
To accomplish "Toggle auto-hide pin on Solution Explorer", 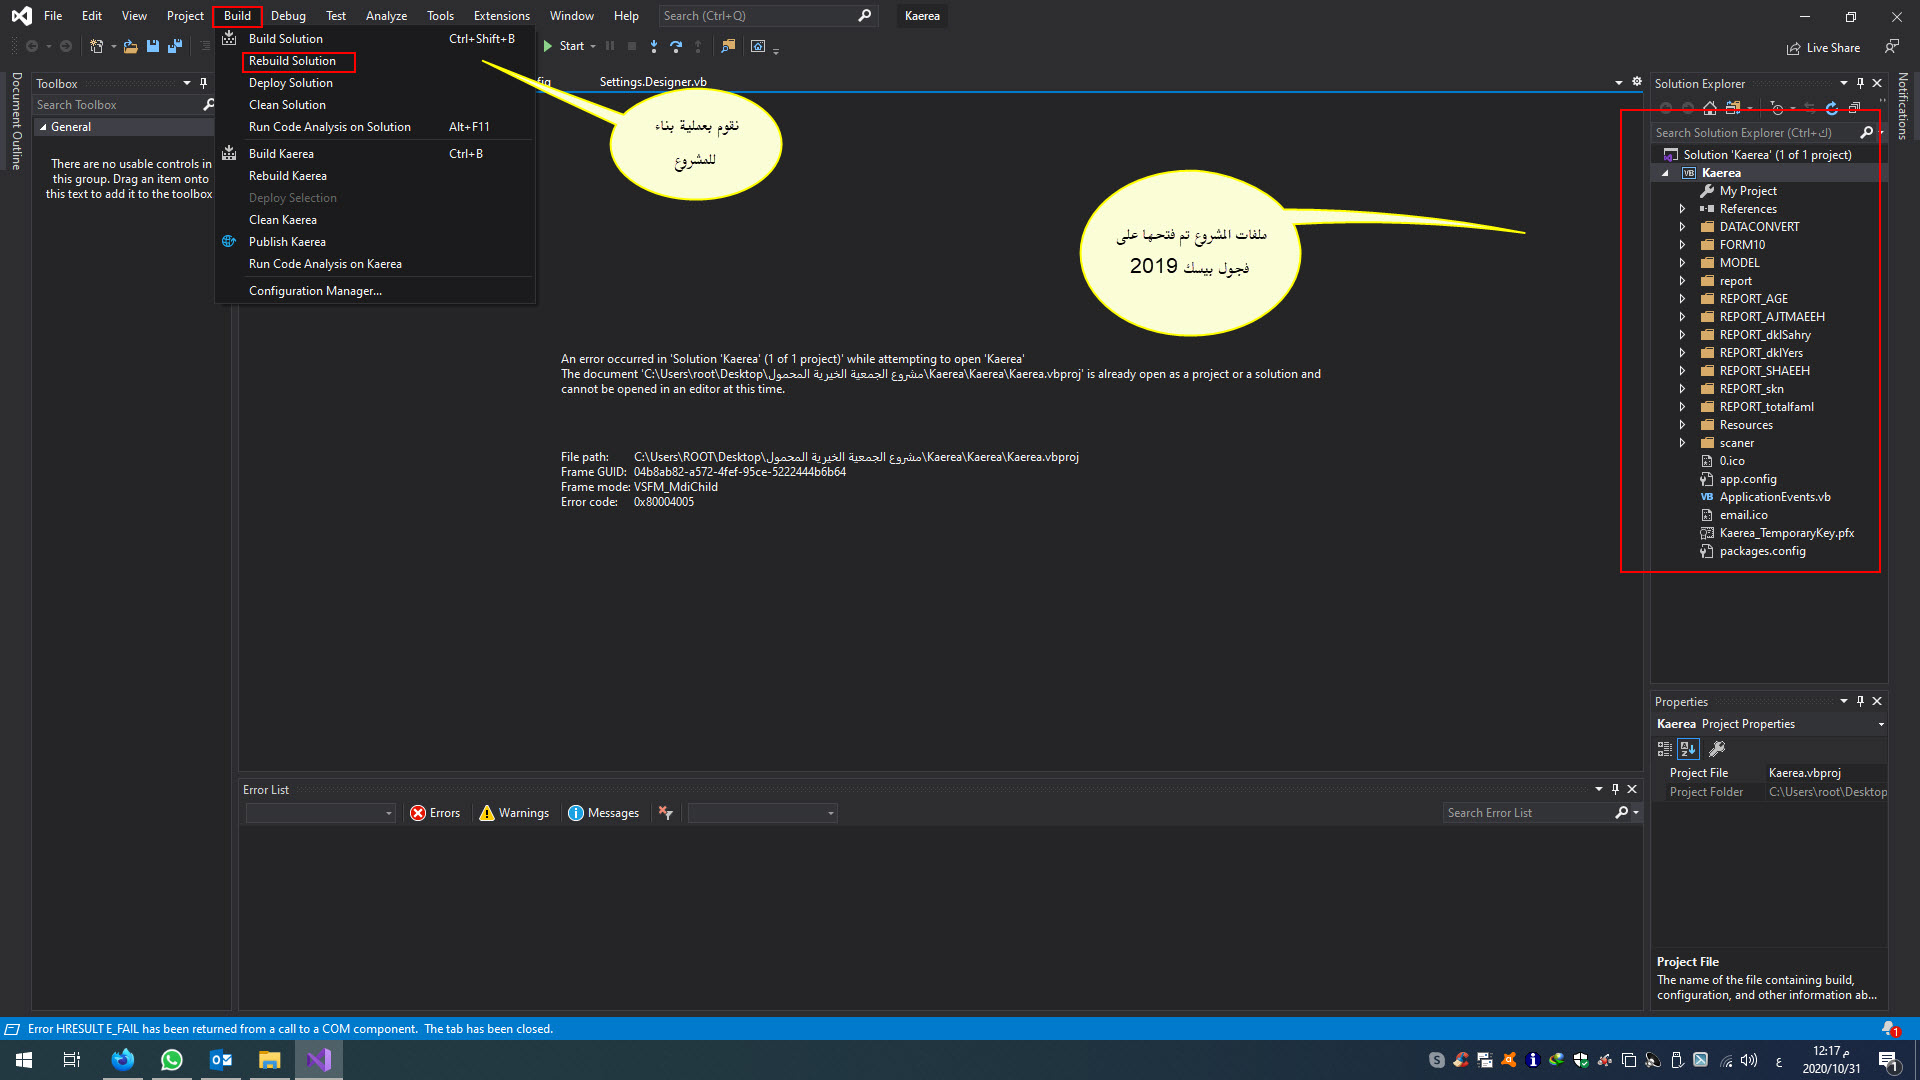I will click(x=1860, y=83).
